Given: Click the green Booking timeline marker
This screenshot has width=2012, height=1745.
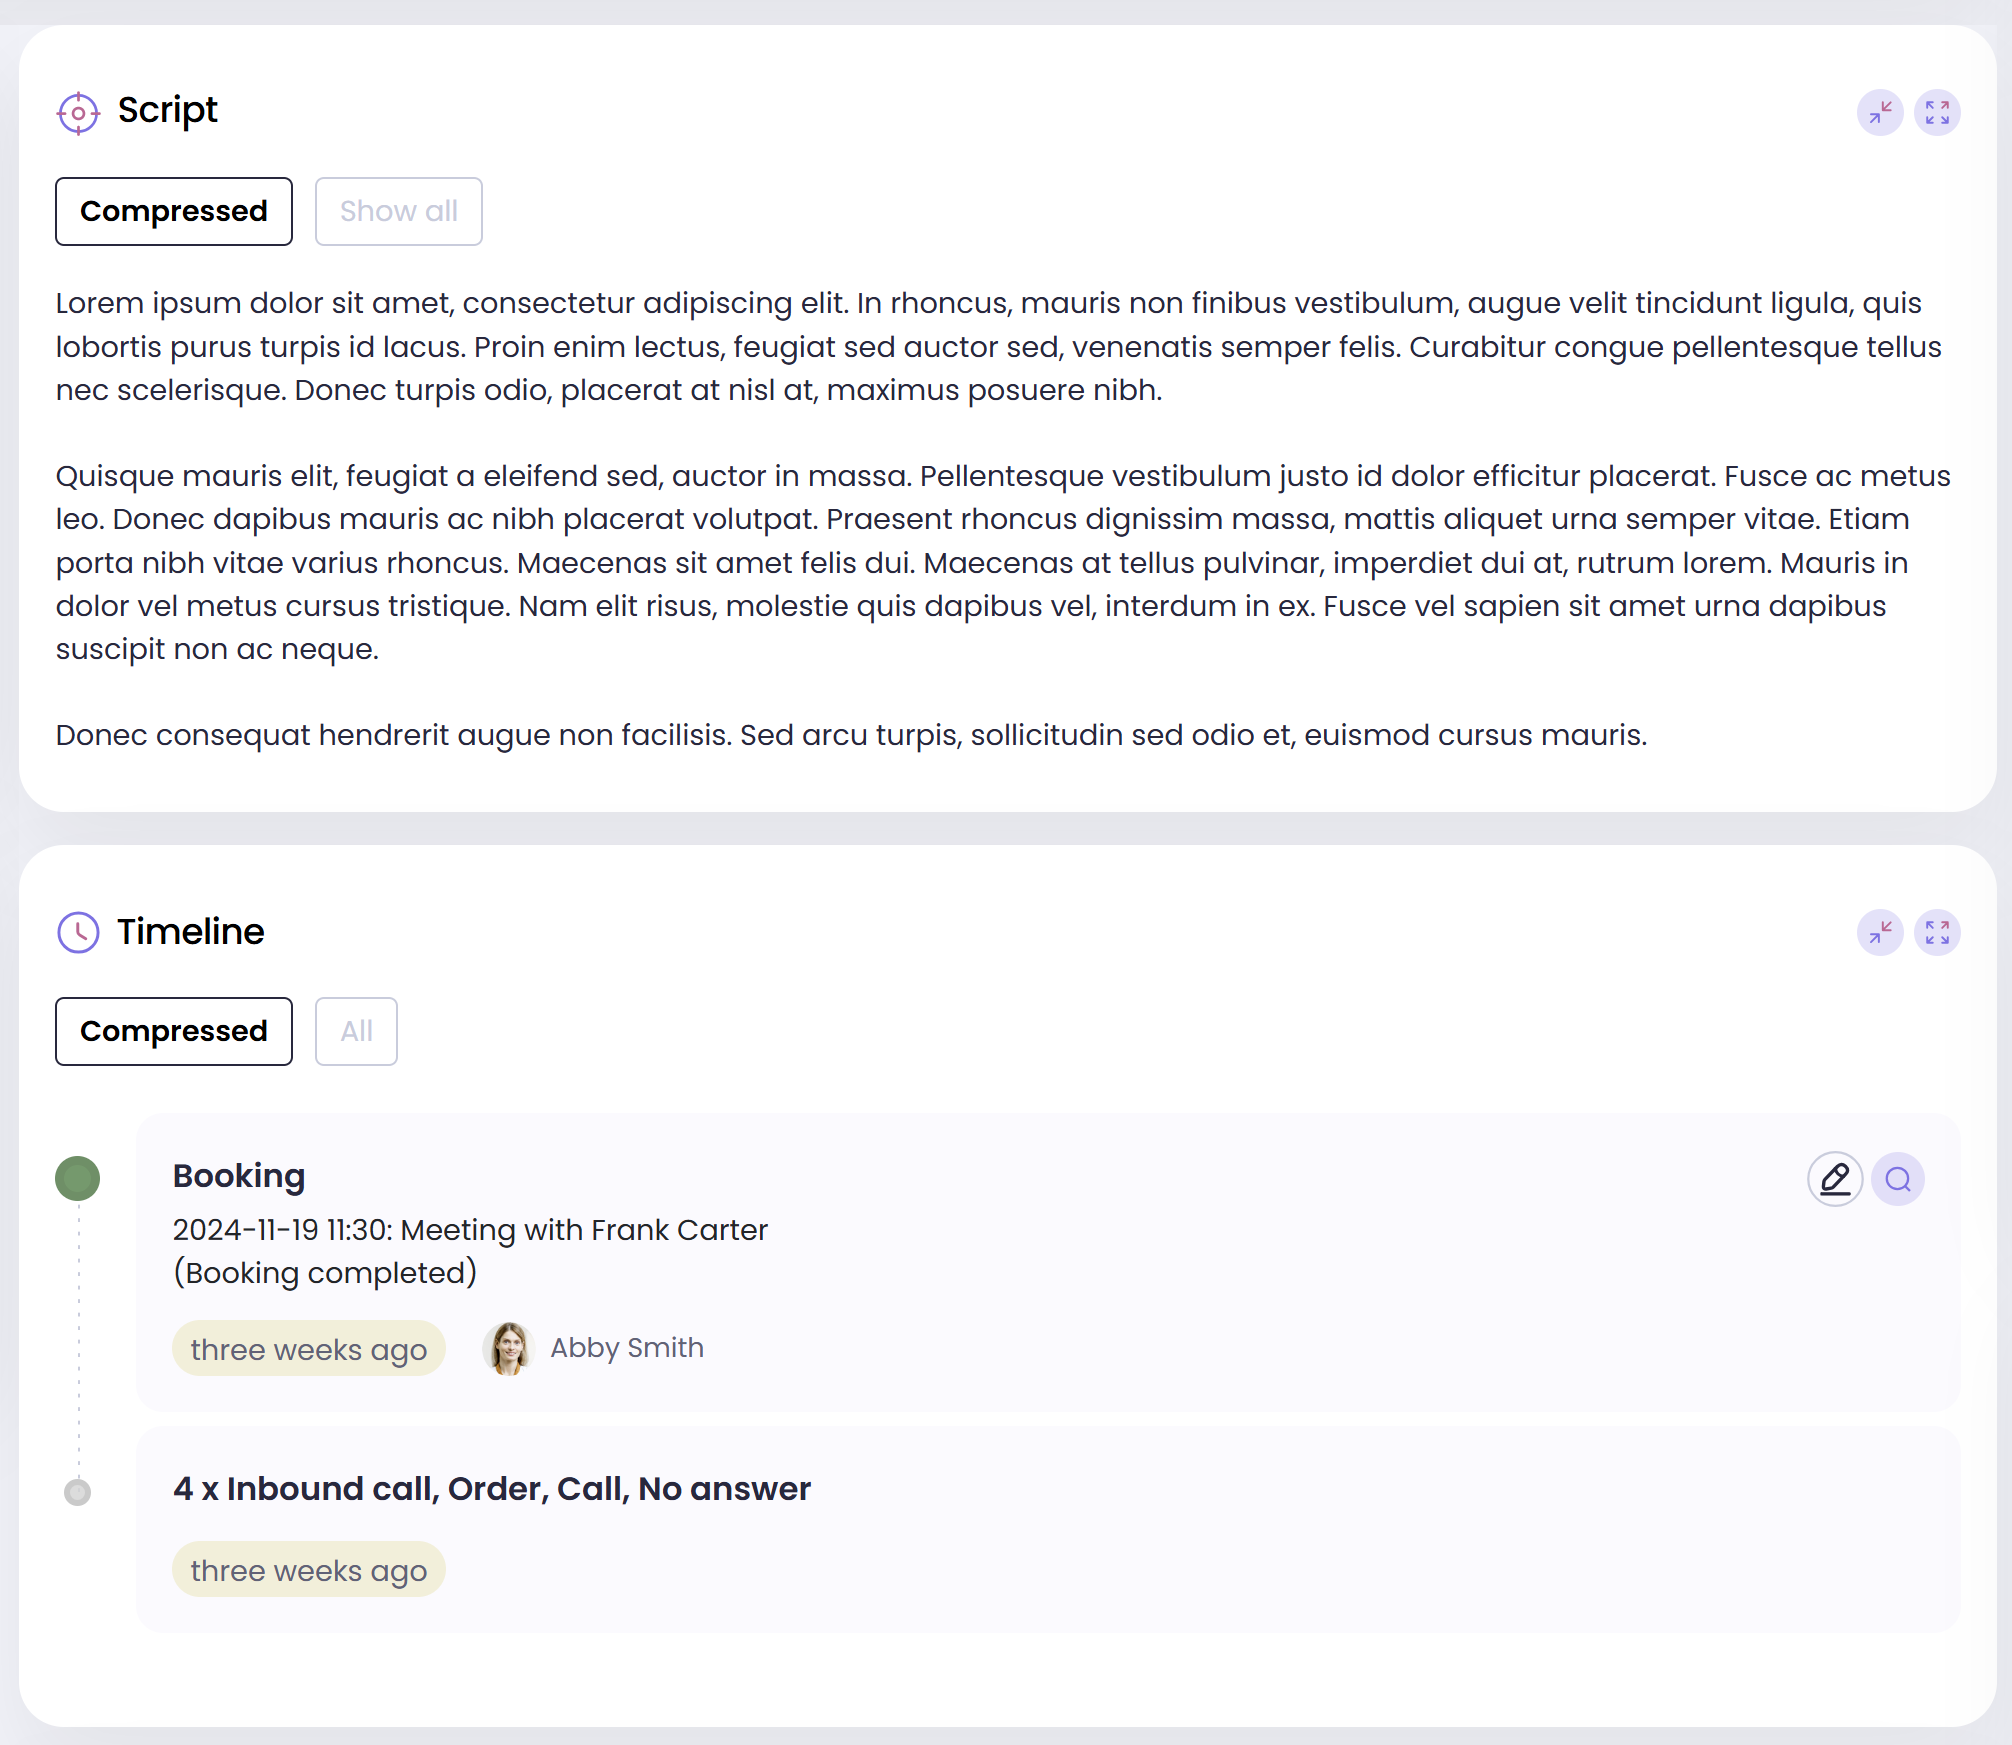Looking at the screenshot, I should click(x=77, y=1178).
